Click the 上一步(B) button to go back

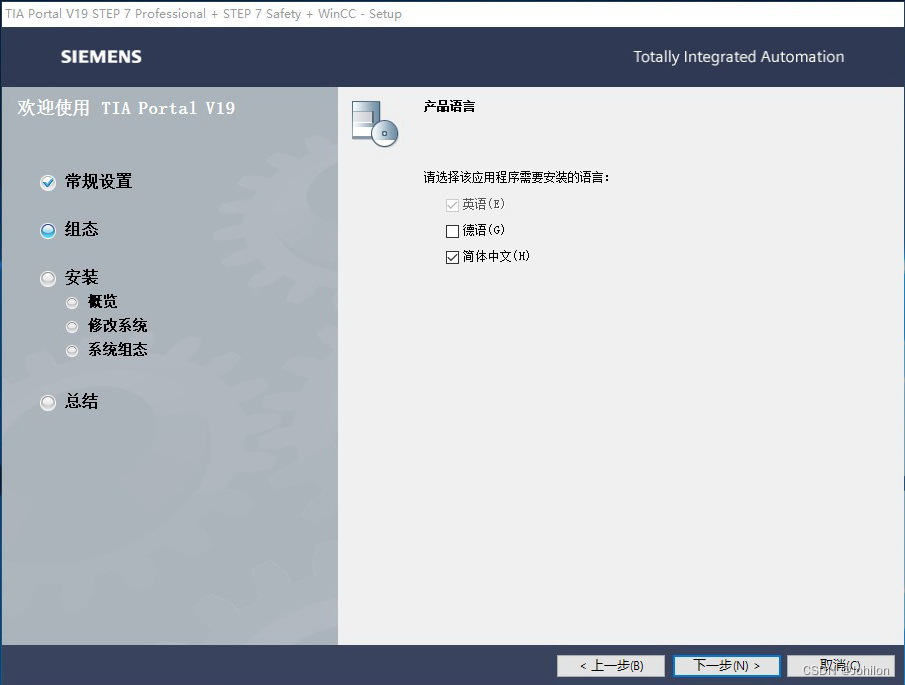tap(611, 665)
